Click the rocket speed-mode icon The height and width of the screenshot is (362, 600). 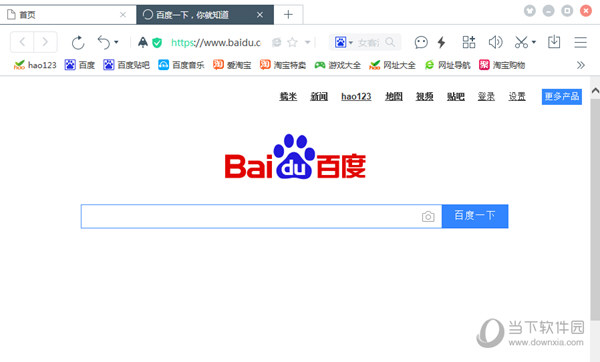pos(143,42)
